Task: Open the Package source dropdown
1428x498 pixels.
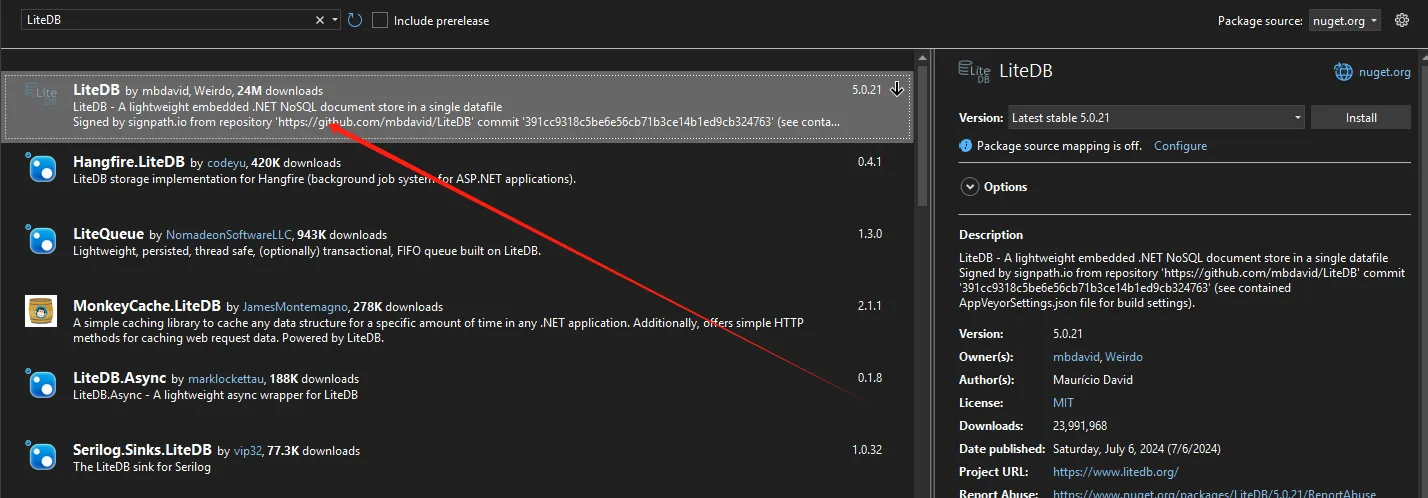Action: pyautogui.click(x=1345, y=21)
